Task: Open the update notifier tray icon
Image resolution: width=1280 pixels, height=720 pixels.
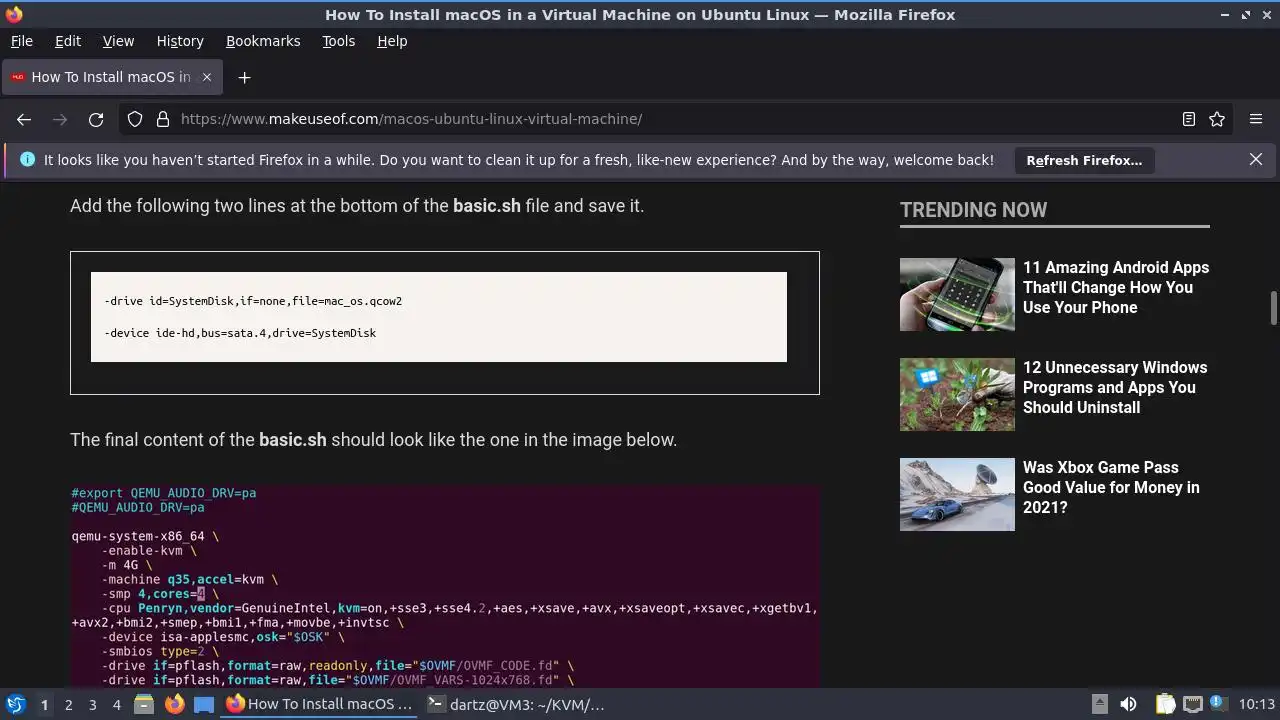Action: pyautogui.click(x=1218, y=704)
